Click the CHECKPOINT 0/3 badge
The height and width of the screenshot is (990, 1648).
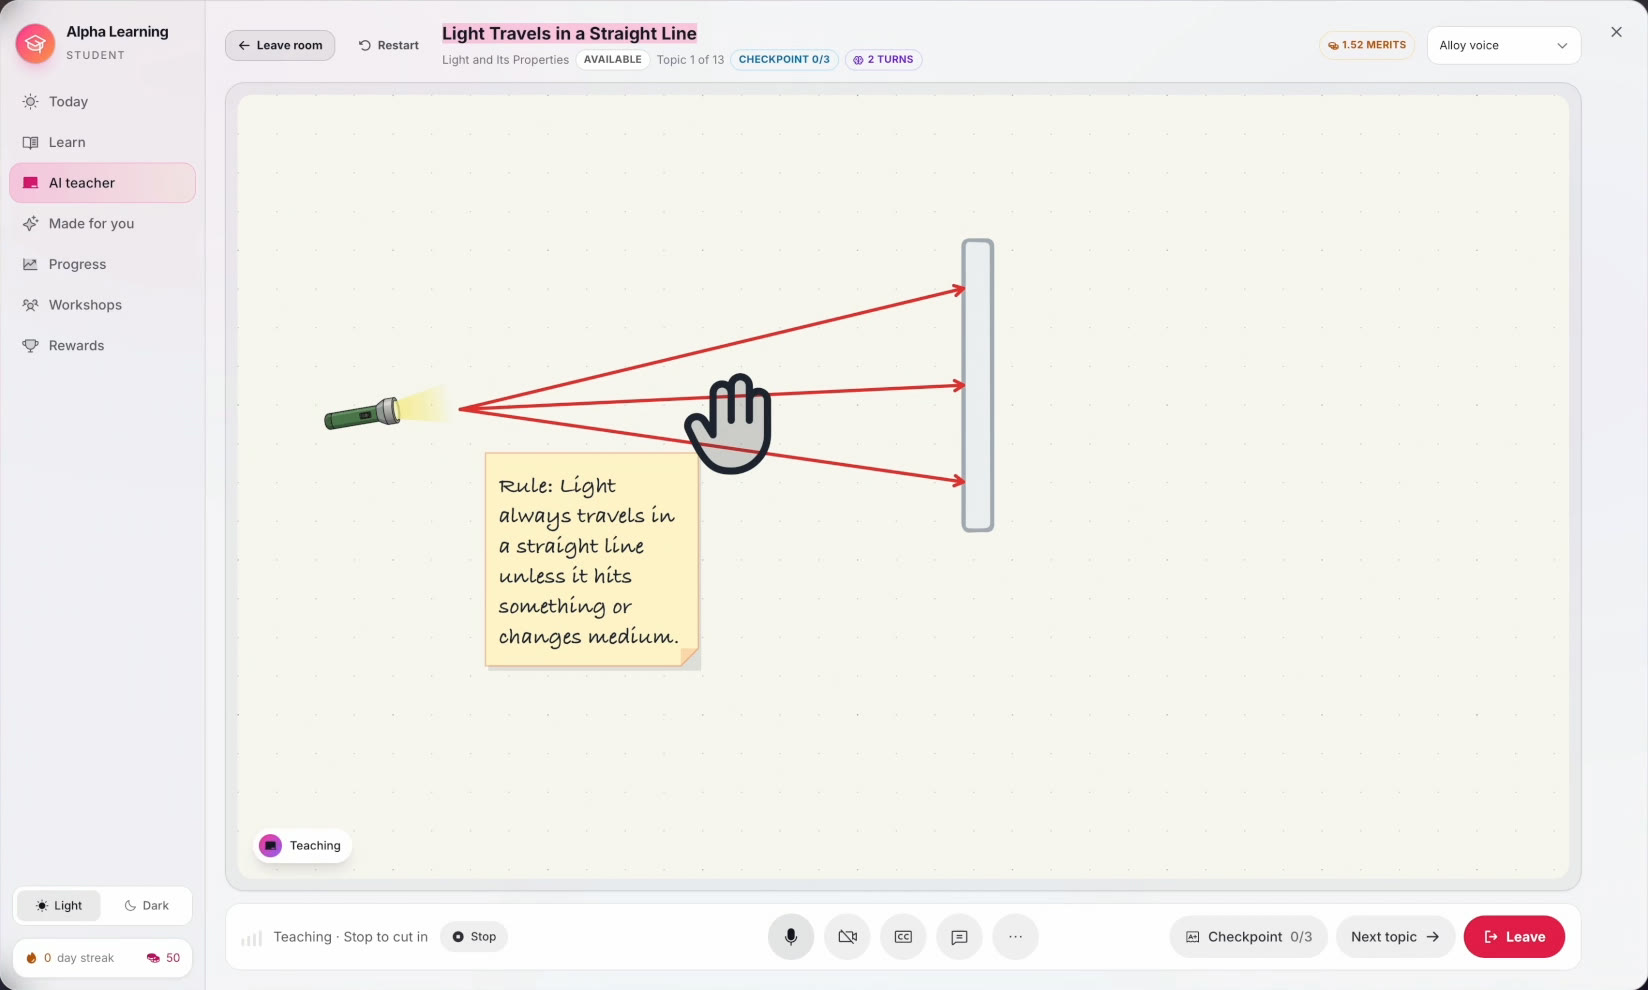[784, 60]
